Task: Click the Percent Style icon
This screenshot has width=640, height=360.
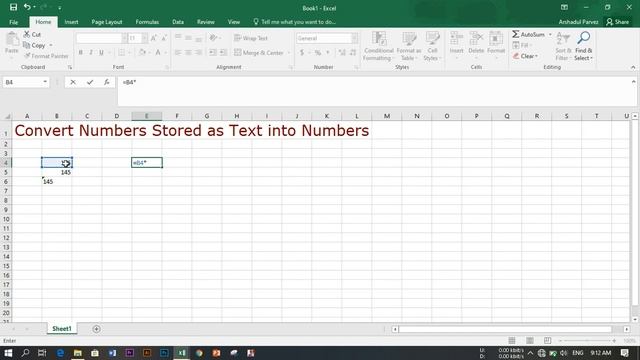Action: click(x=318, y=53)
